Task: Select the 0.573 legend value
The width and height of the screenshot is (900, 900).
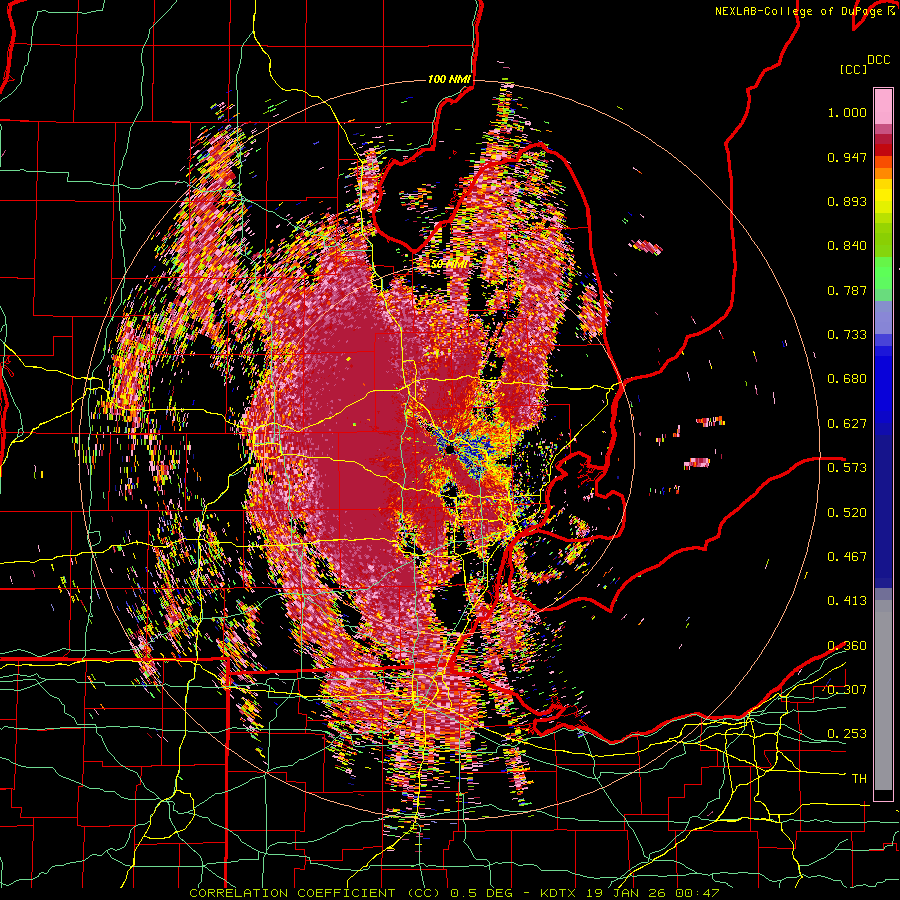Action: (847, 468)
